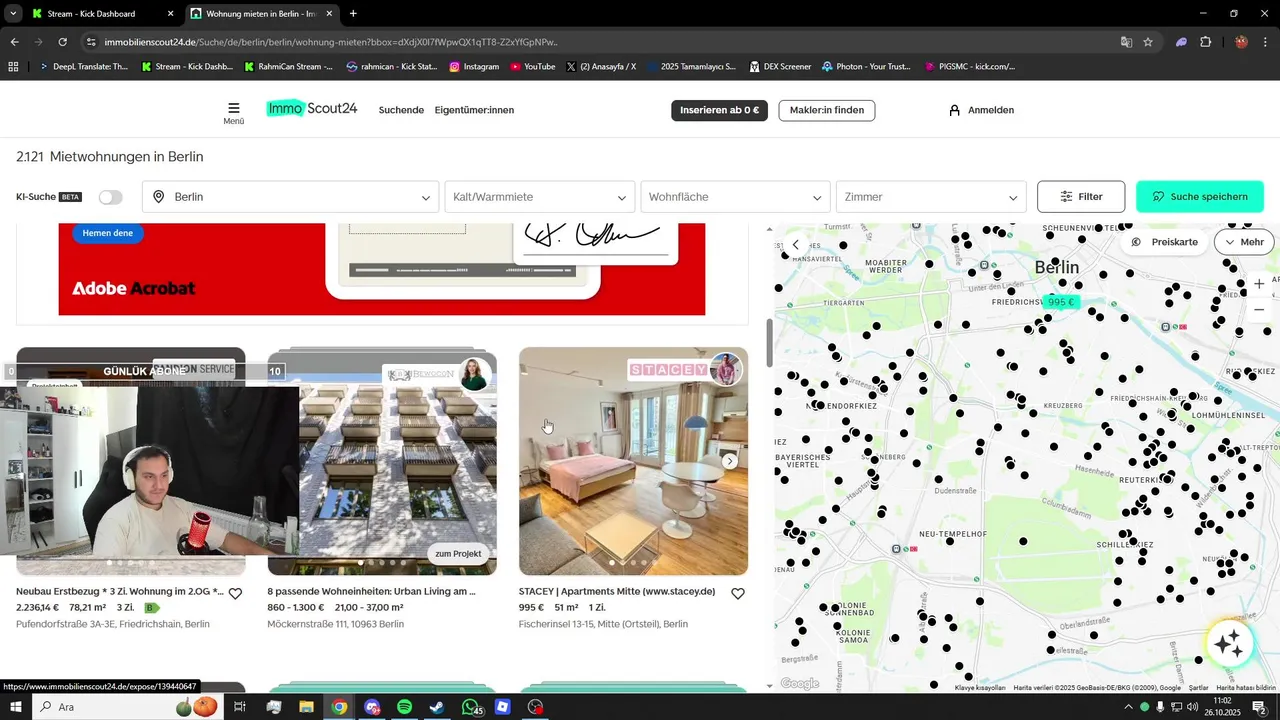
Task: Click the Chrome address bar URL
Action: (330, 42)
